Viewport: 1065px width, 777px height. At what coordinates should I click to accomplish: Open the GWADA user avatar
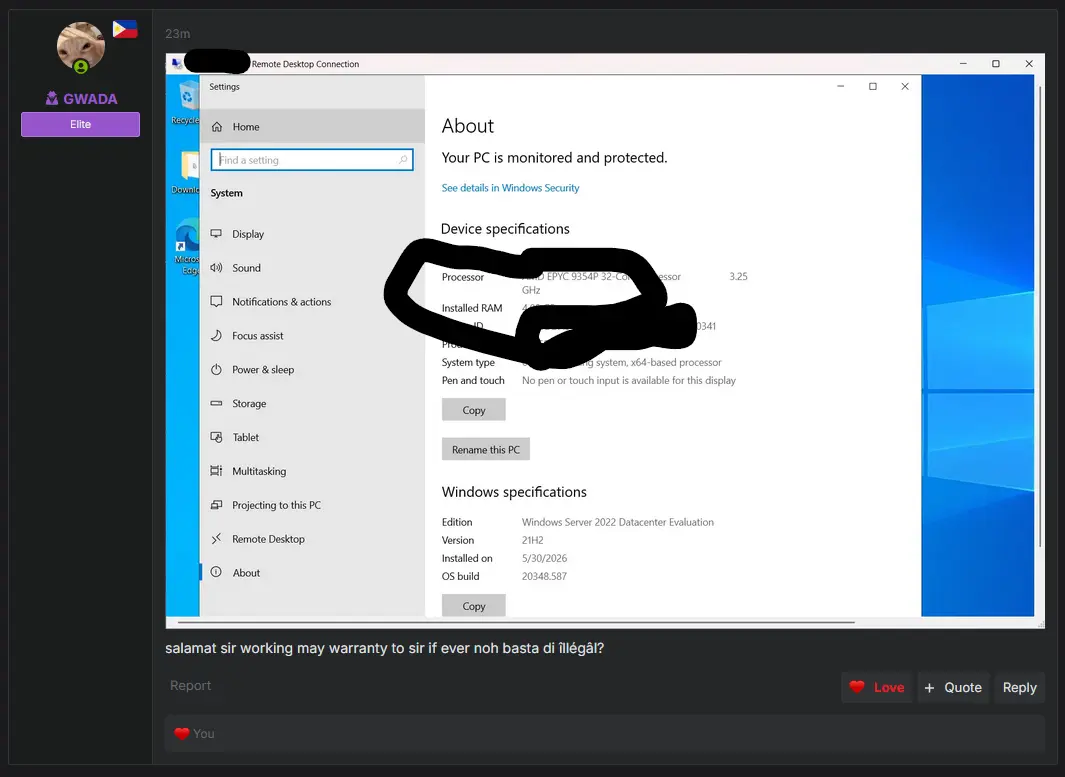pyautogui.click(x=81, y=47)
